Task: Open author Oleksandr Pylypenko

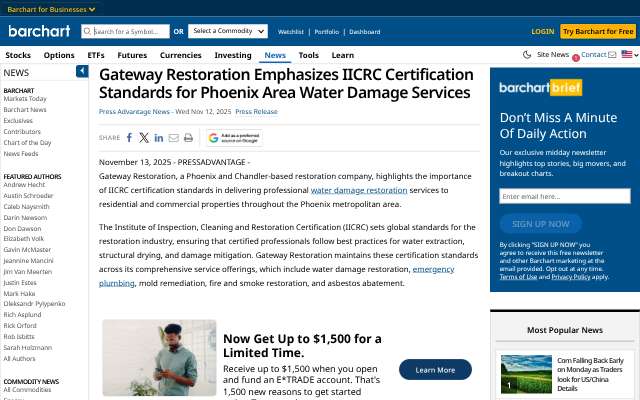Action: (34, 304)
